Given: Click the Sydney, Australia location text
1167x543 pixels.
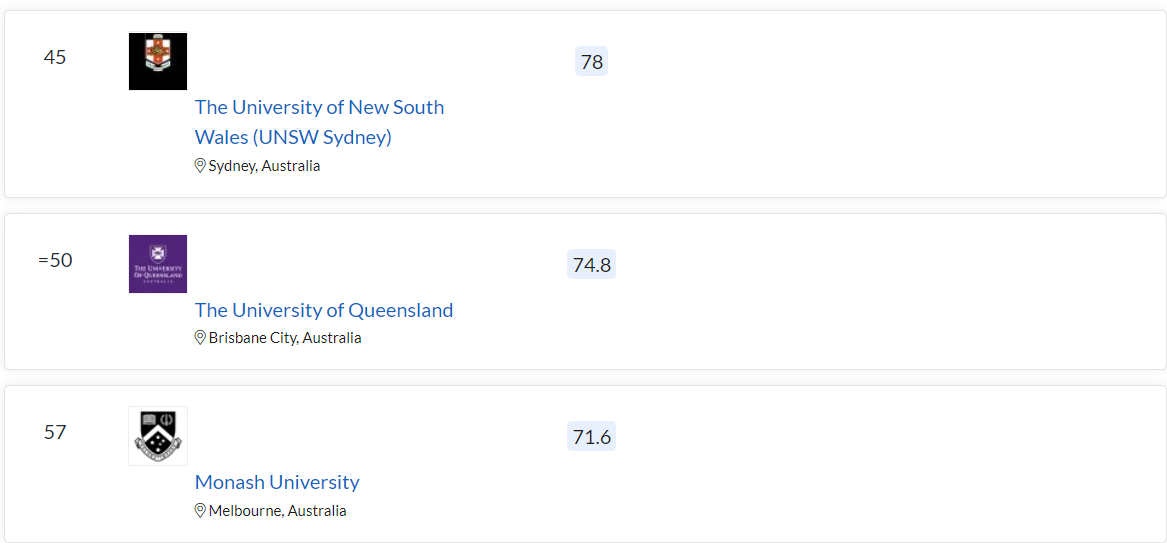Looking at the screenshot, I should [x=264, y=166].
